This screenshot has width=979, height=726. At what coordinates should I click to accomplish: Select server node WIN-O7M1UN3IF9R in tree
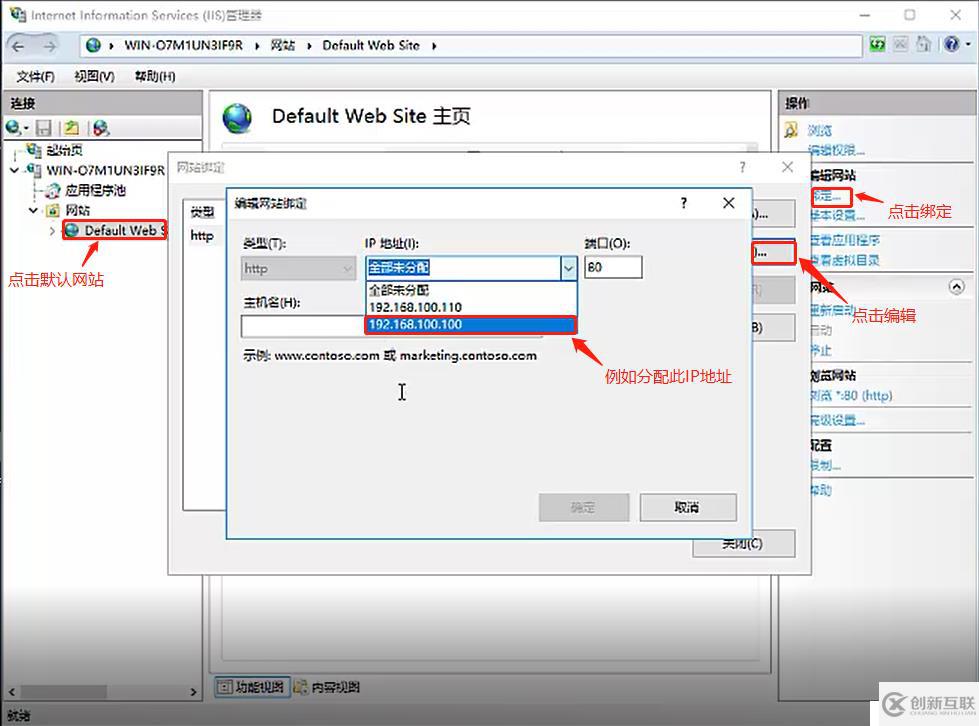click(x=106, y=170)
